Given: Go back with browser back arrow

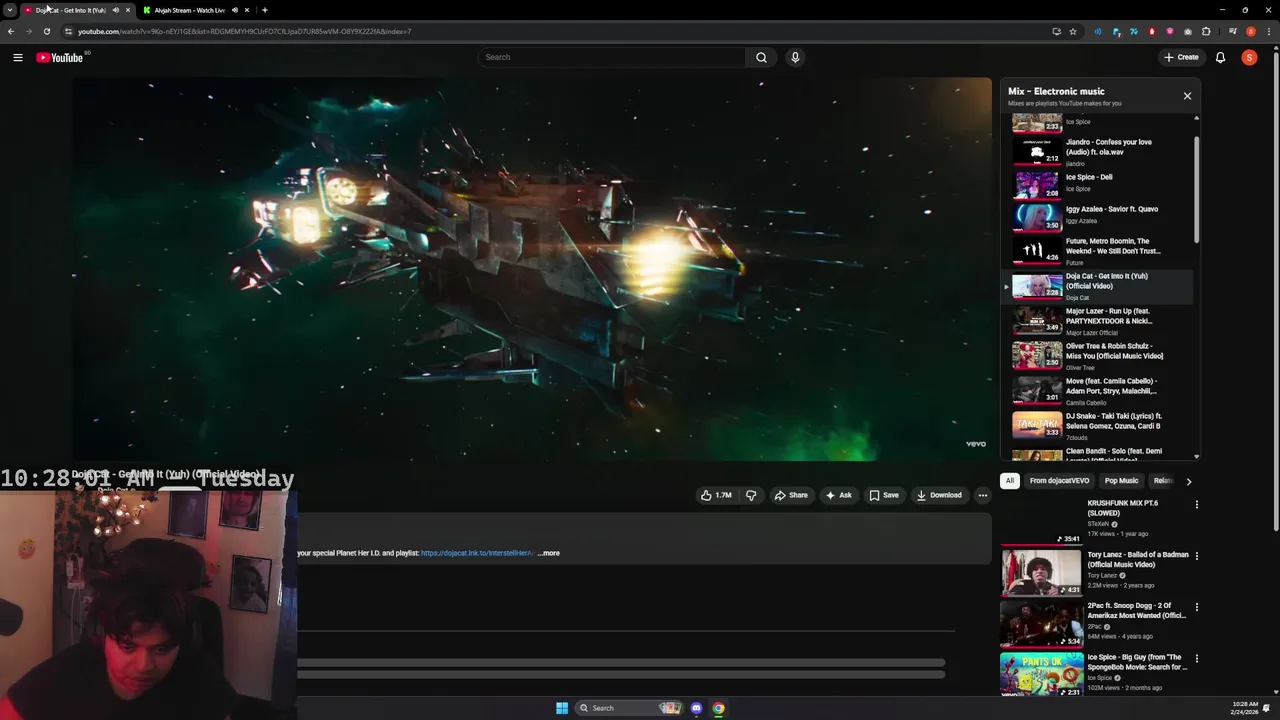Looking at the screenshot, I should point(10,31).
